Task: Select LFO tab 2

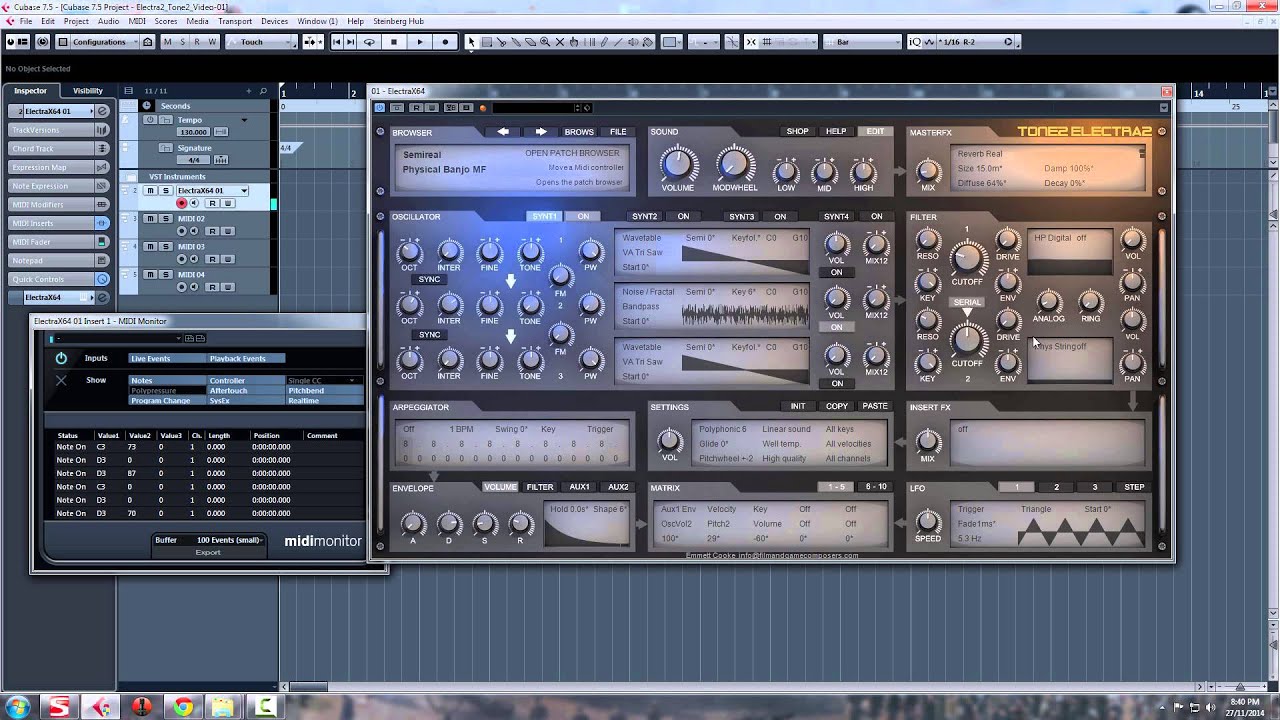Action: 1056,487
